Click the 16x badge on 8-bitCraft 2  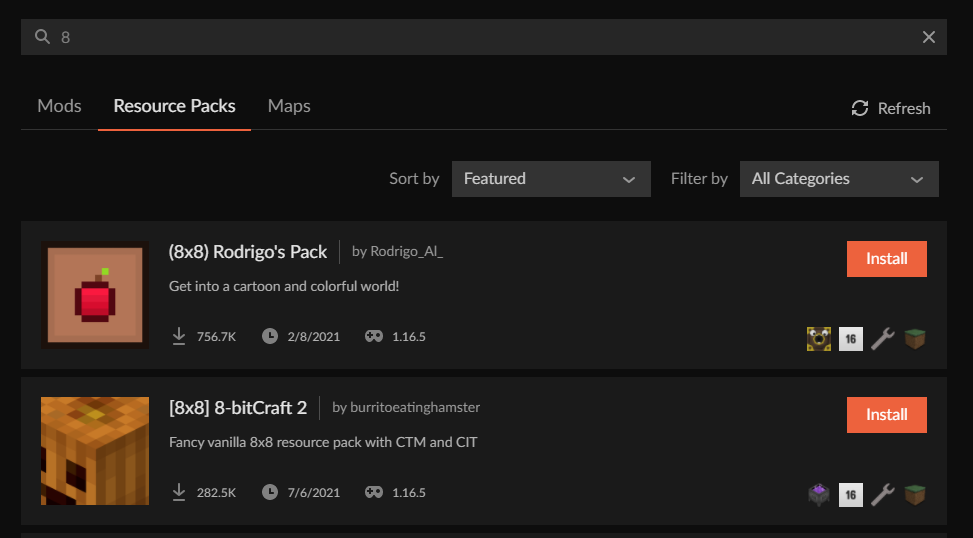click(851, 495)
